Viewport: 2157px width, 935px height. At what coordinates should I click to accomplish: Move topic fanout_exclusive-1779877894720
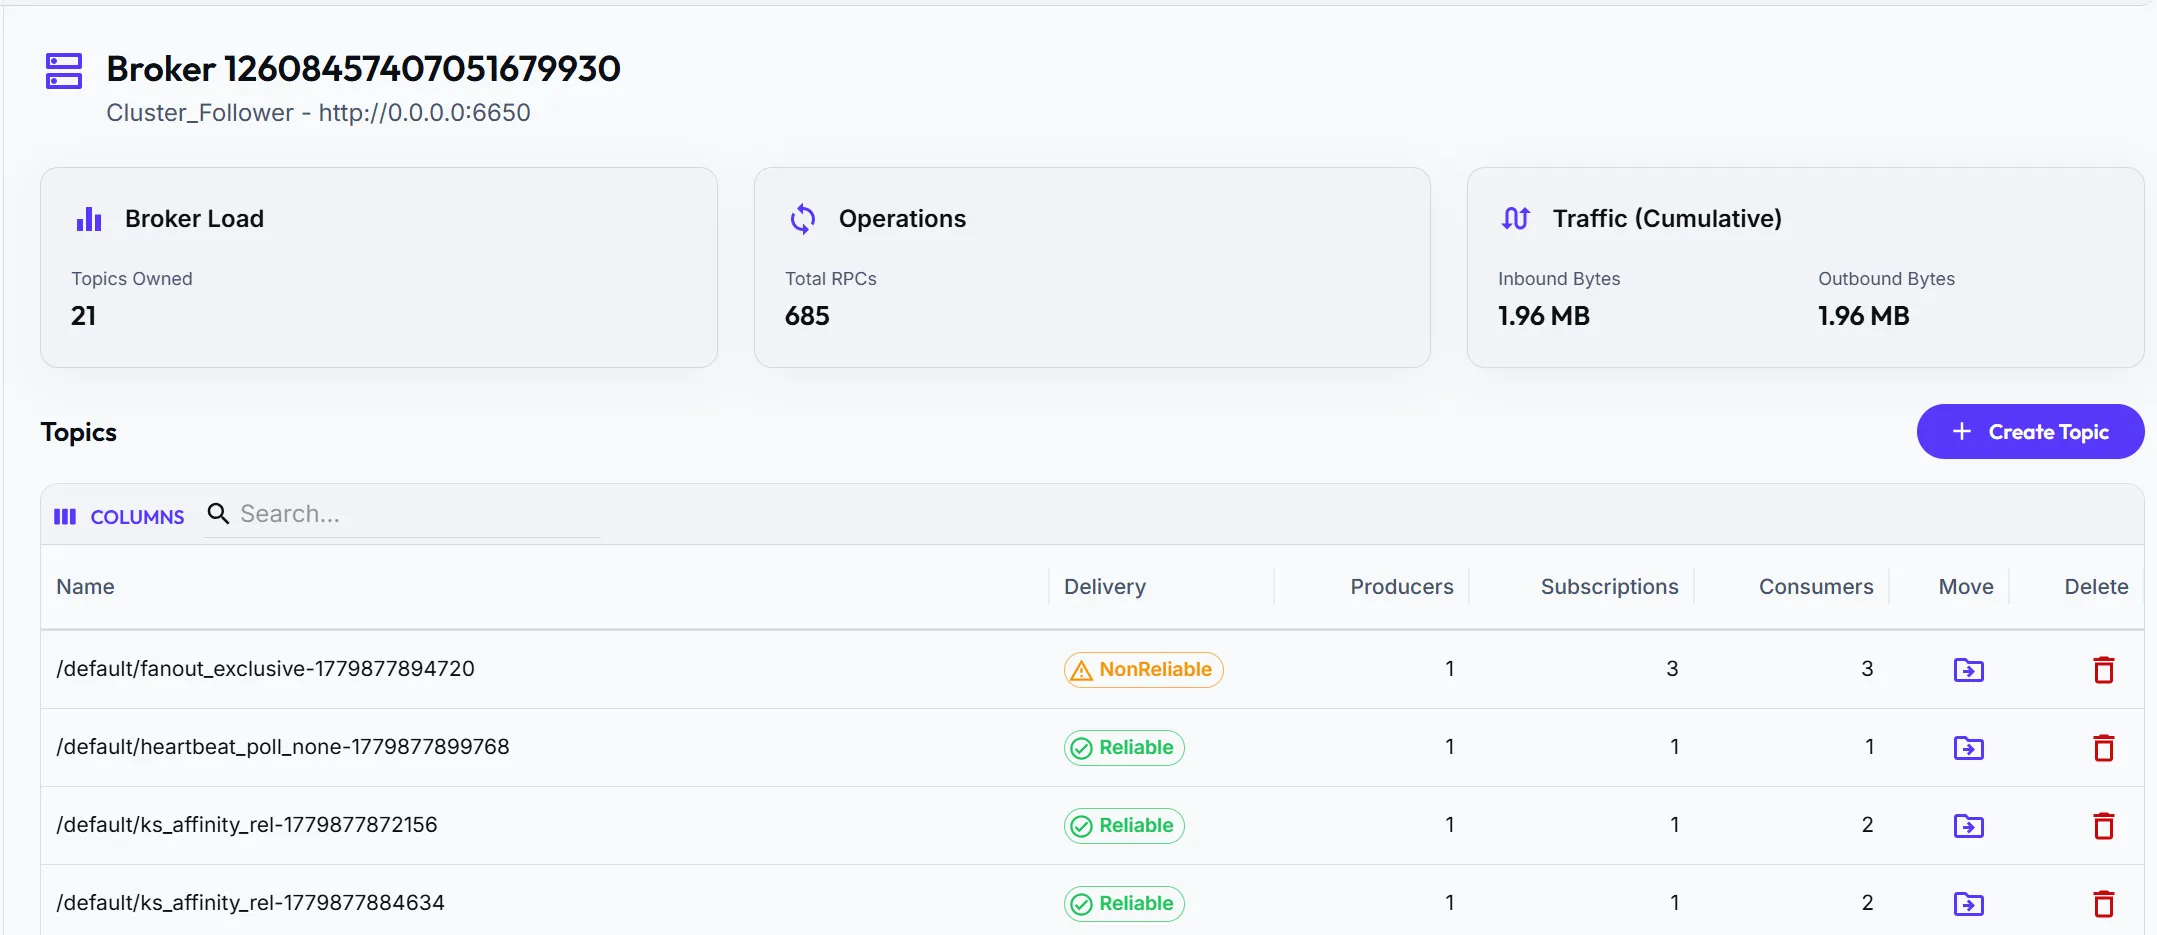pos(1968,669)
